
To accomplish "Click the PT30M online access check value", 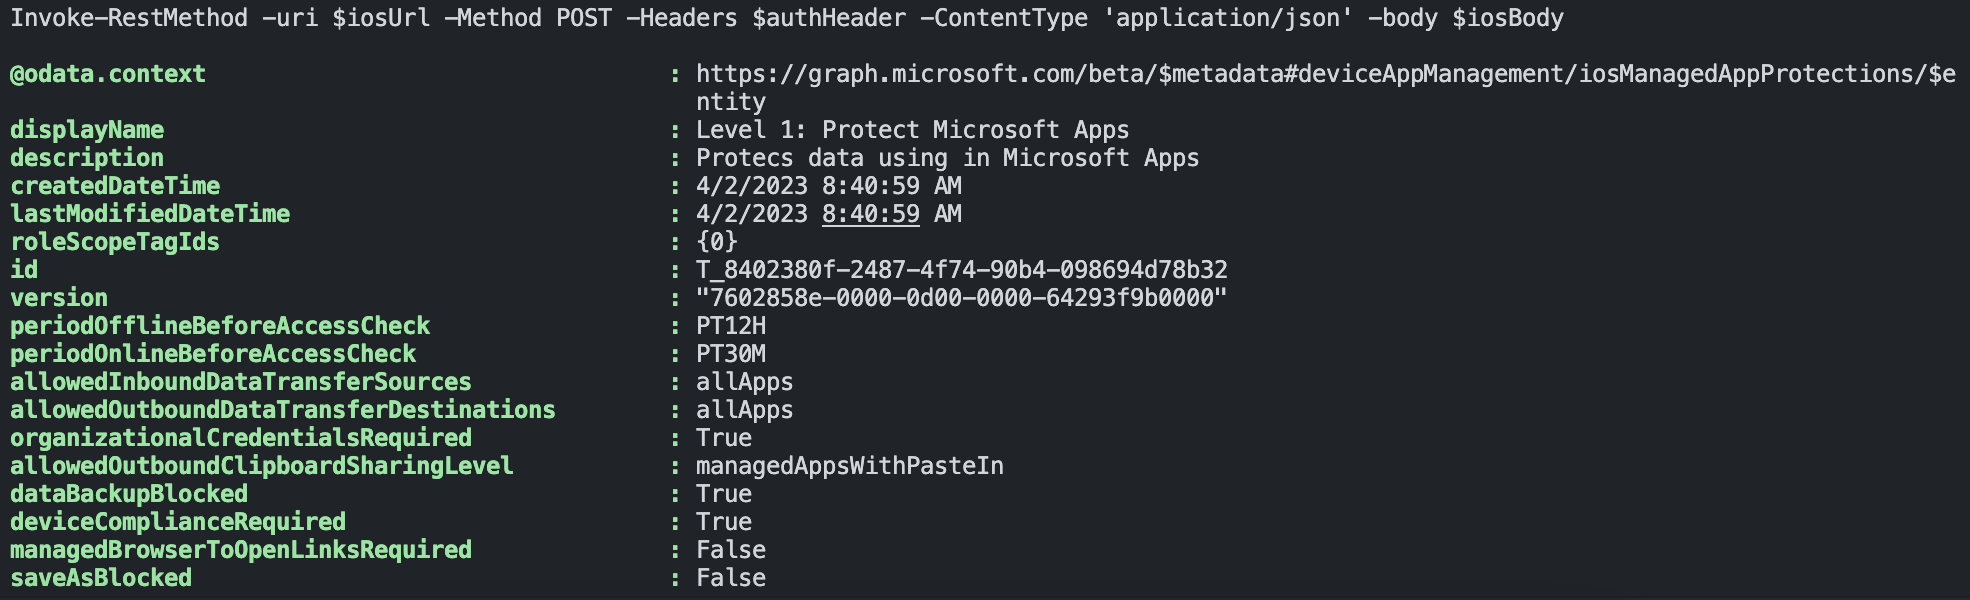I will [731, 354].
